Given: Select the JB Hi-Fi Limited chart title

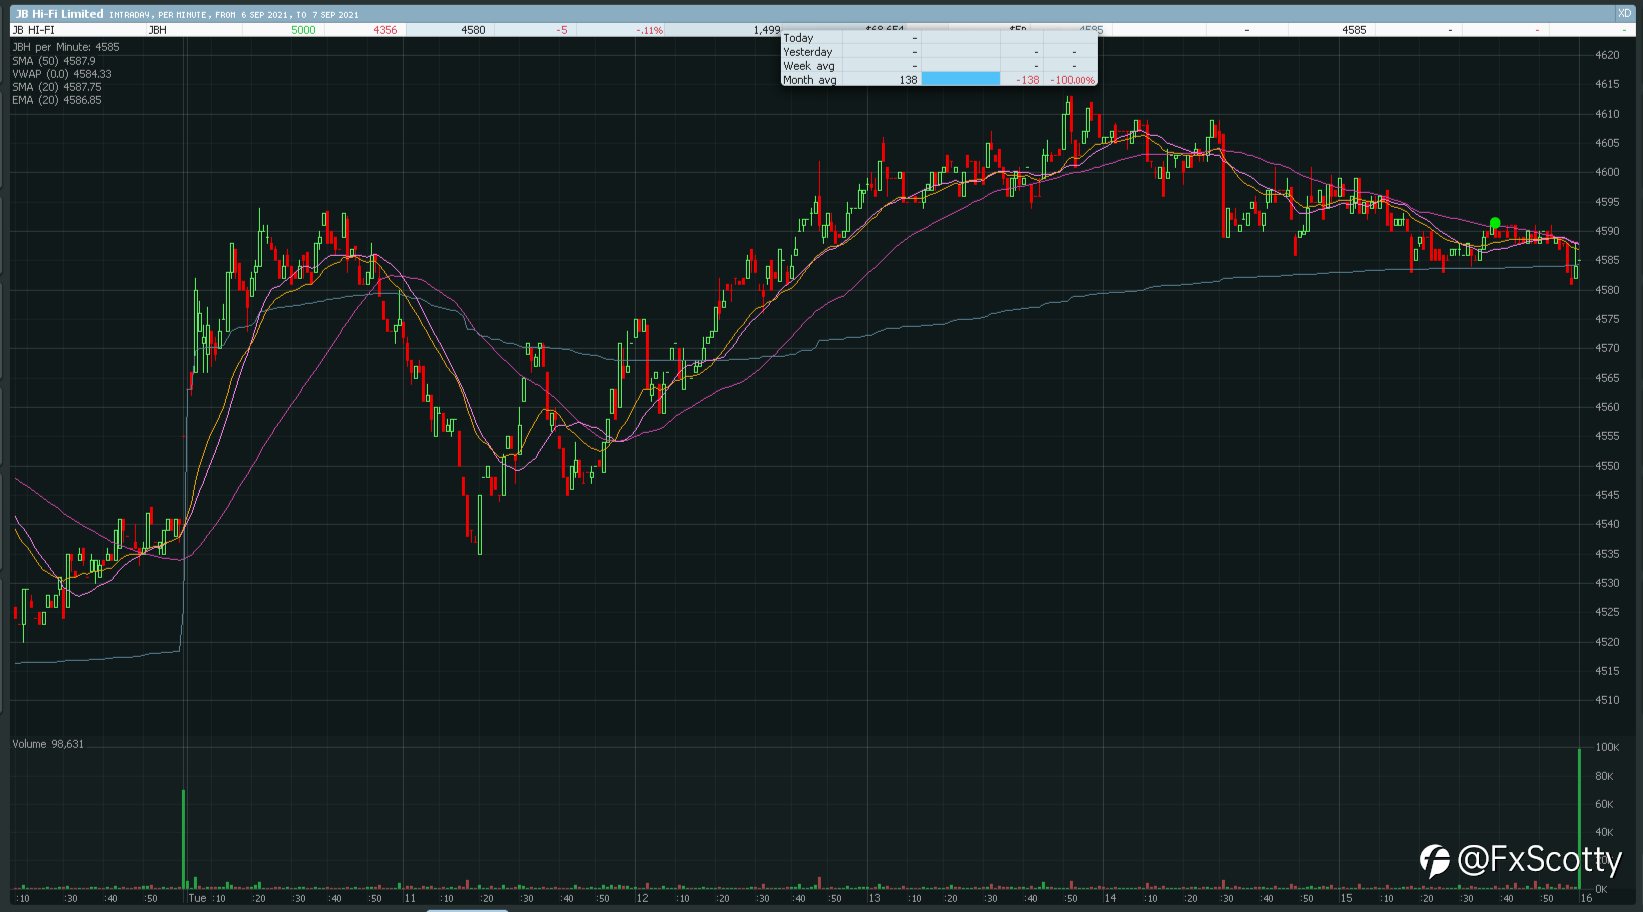Looking at the screenshot, I should [x=59, y=14].
